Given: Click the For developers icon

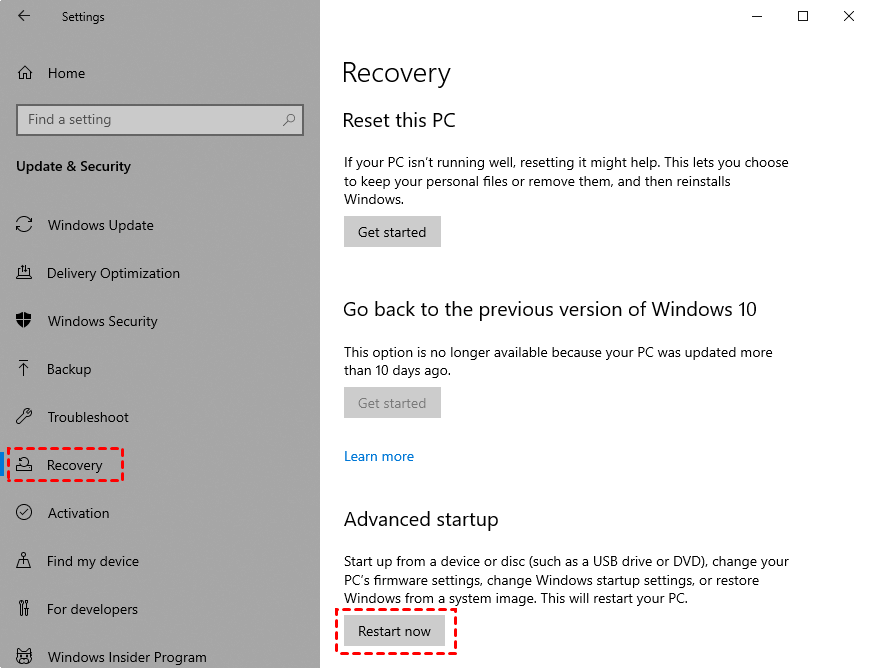Looking at the screenshot, I should point(25,609).
